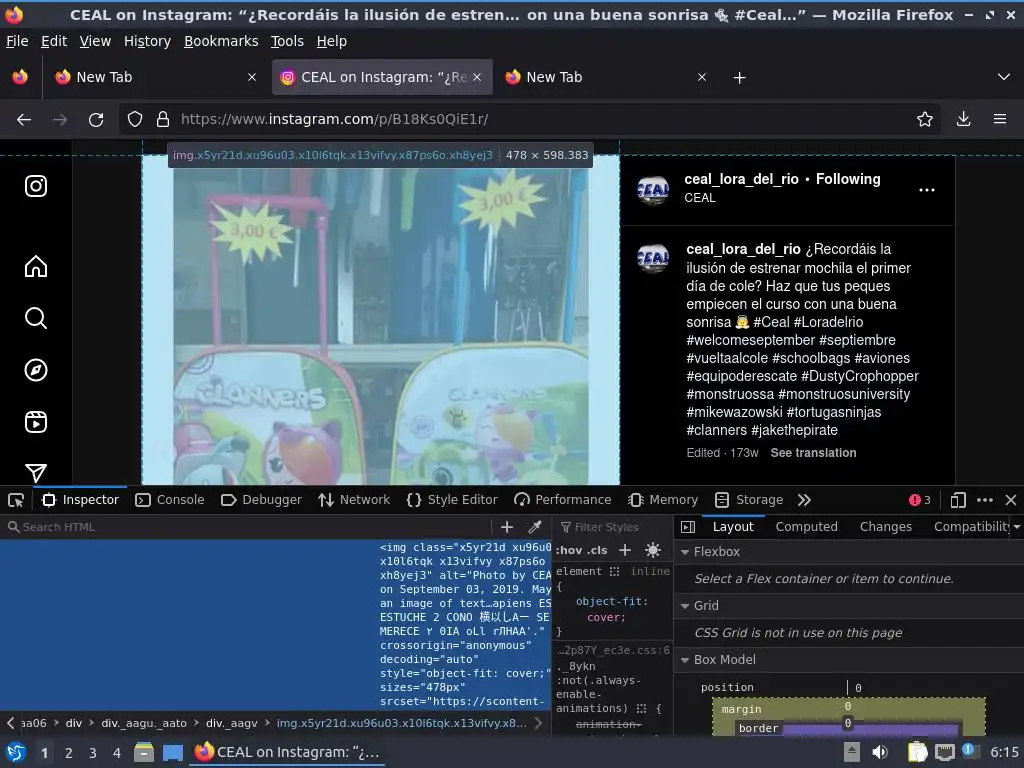Switch to workspace 2 in taskbar
The height and width of the screenshot is (768, 1024).
click(69, 753)
